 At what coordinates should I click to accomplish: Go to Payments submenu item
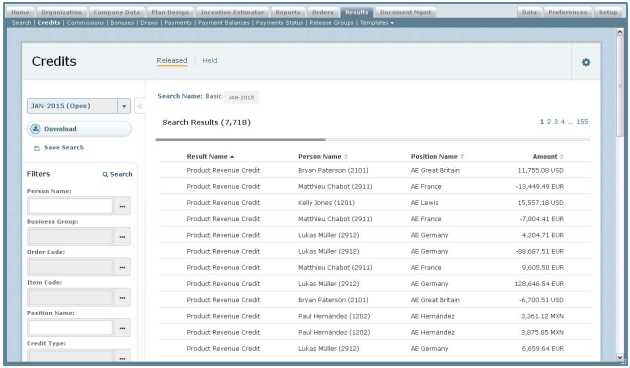178,23
